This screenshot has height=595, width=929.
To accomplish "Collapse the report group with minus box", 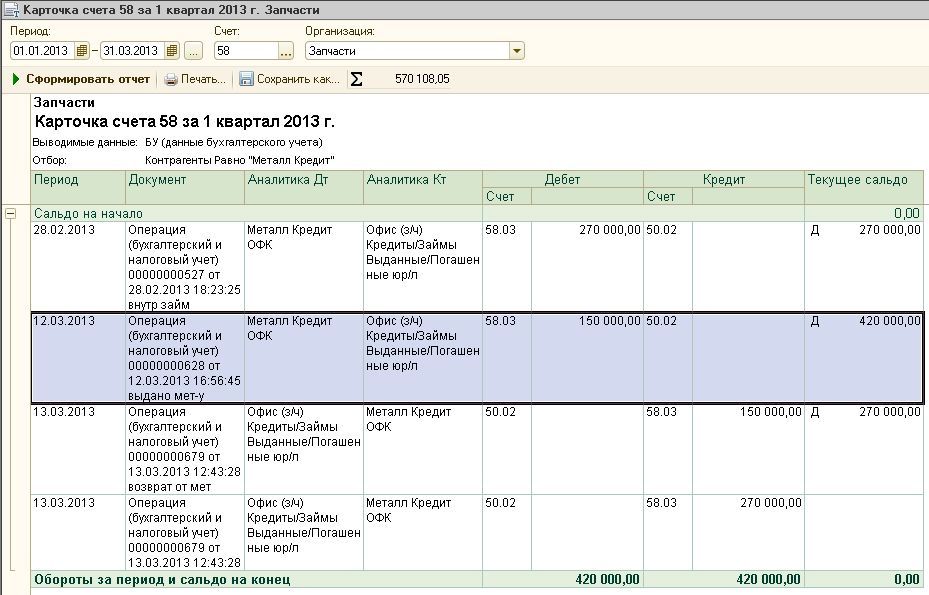I will [11, 213].
